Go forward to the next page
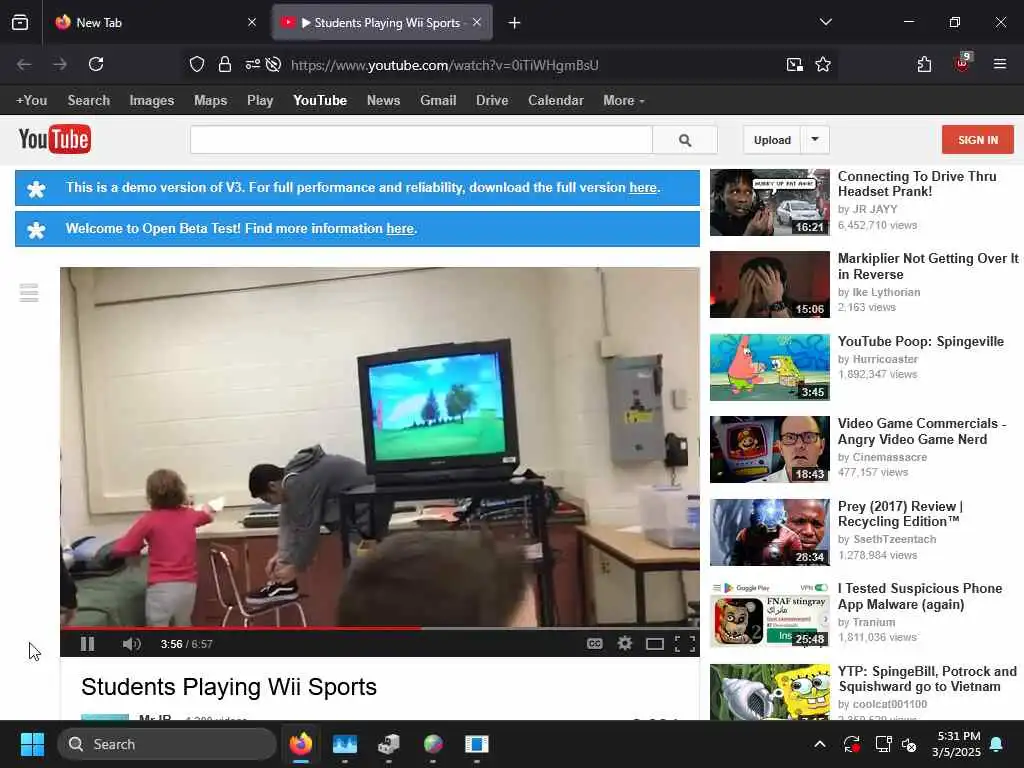The width and height of the screenshot is (1024, 768). pos(59,64)
